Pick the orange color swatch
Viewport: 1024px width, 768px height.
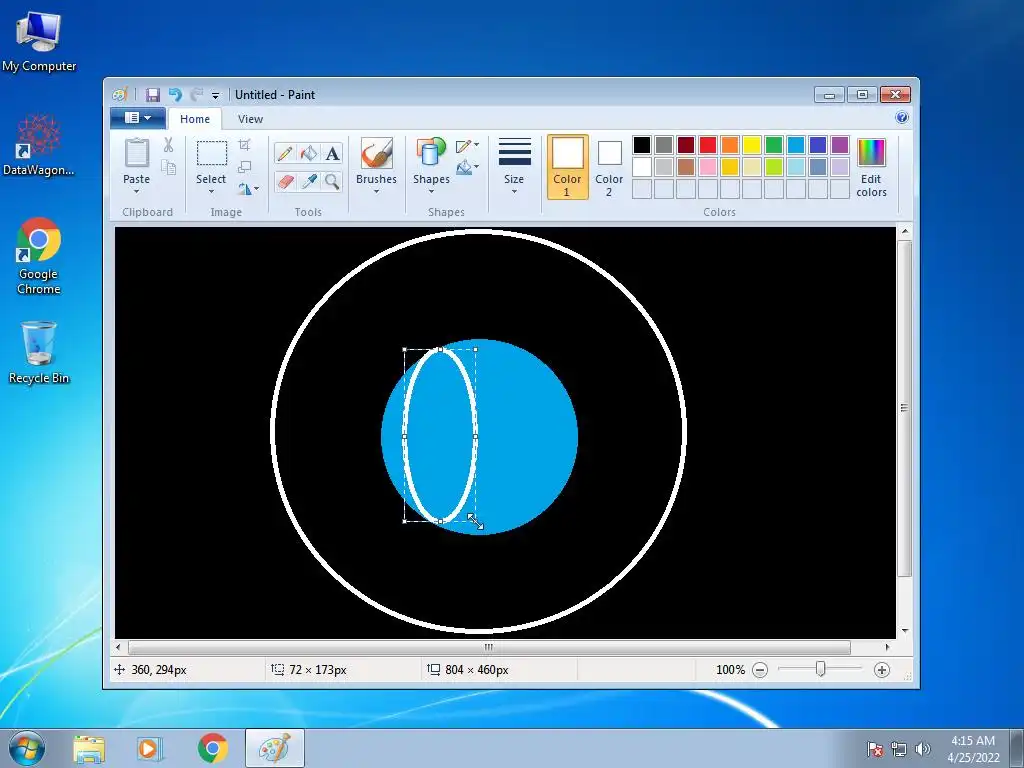point(730,145)
